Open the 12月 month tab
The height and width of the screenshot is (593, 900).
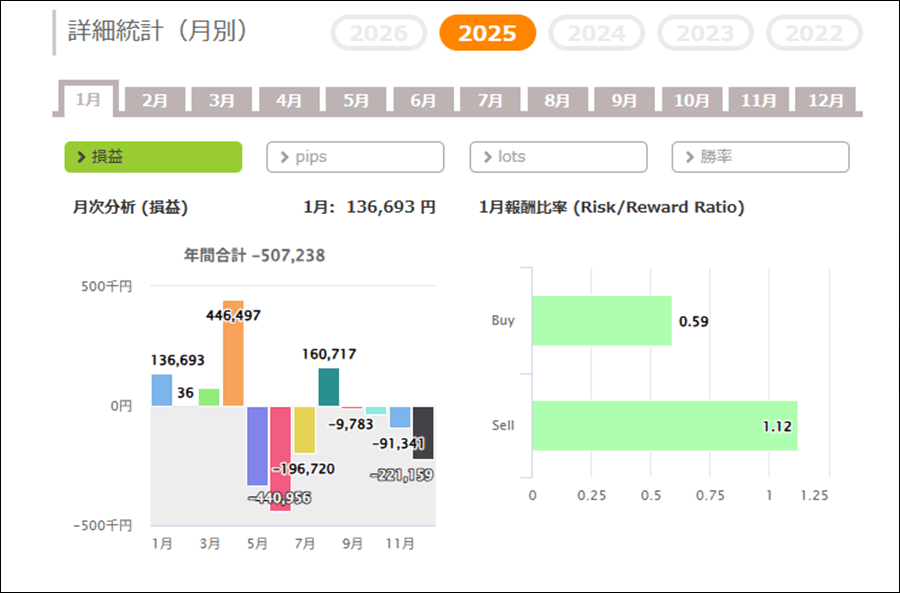tap(825, 100)
